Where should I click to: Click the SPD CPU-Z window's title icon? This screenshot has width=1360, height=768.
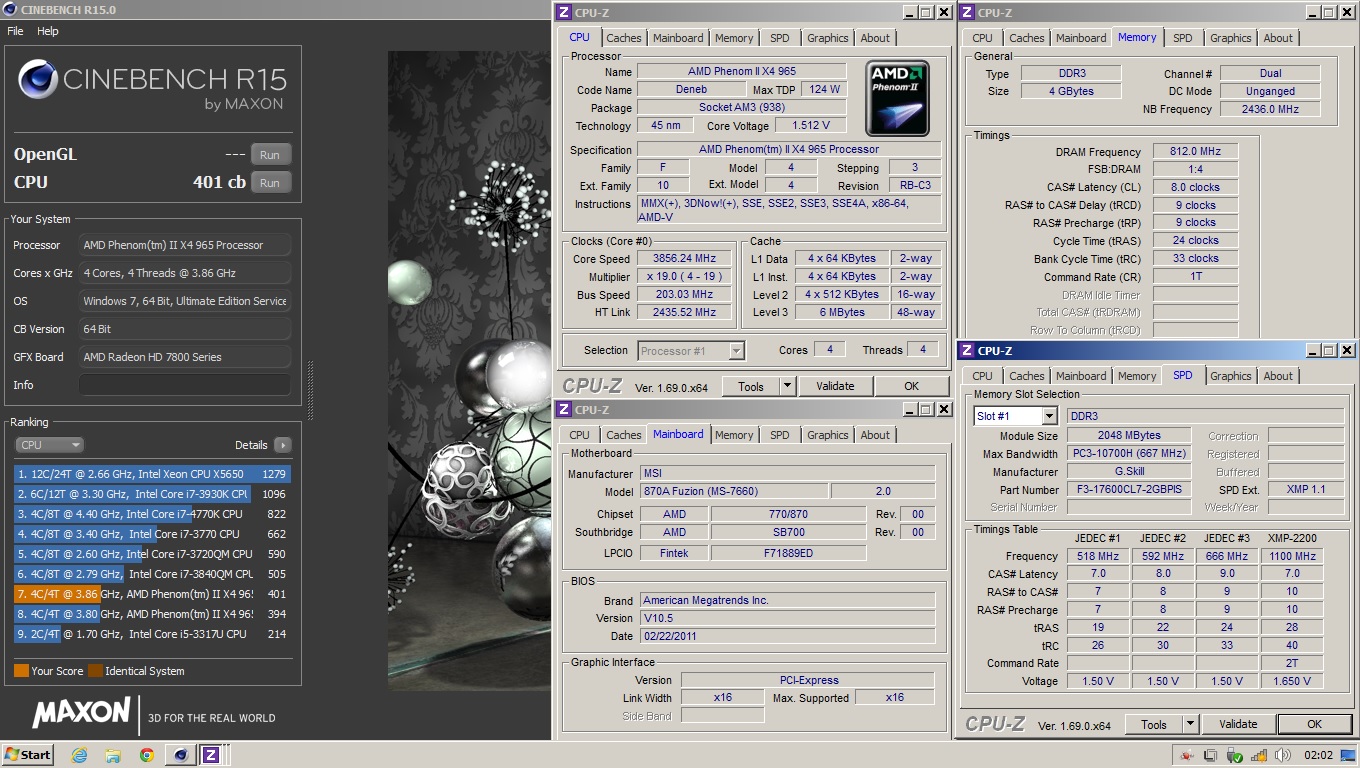(967, 350)
